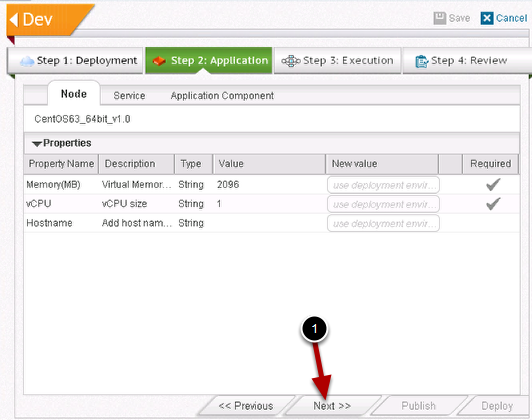532x420 pixels.
Task: Open the Application Component tab
Action: pyautogui.click(x=222, y=96)
